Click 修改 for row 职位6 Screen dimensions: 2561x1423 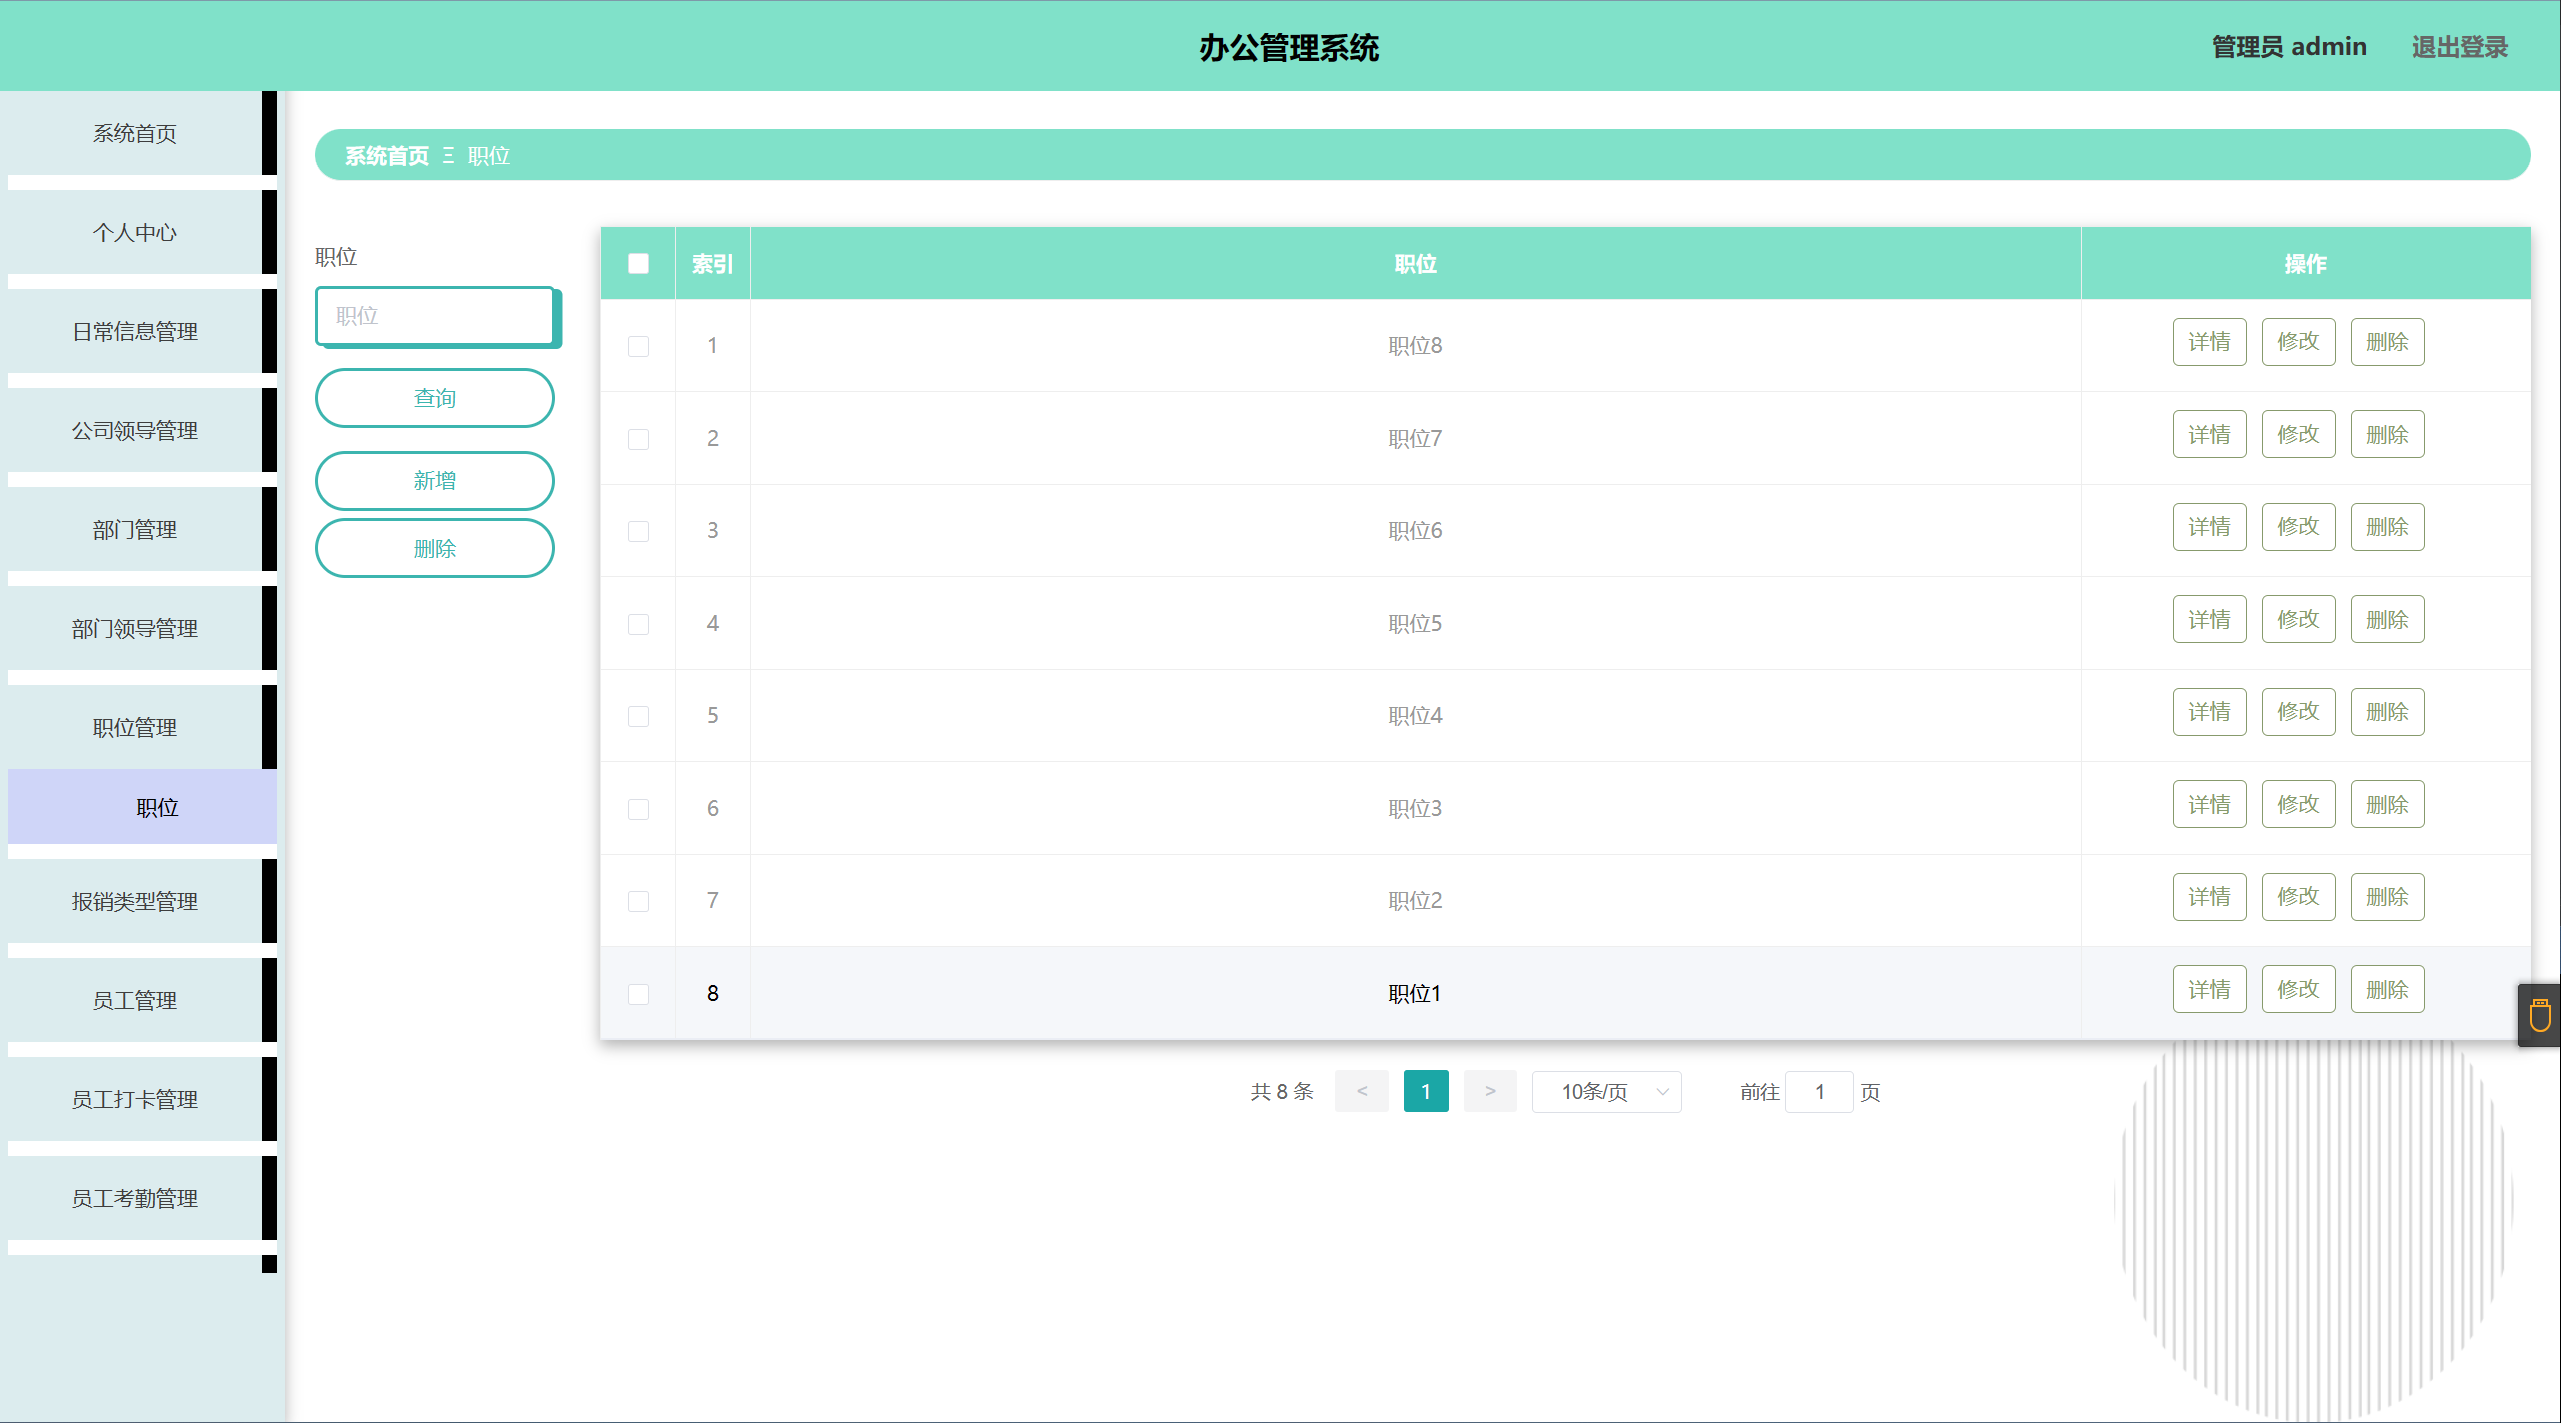pyautogui.click(x=2298, y=527)
